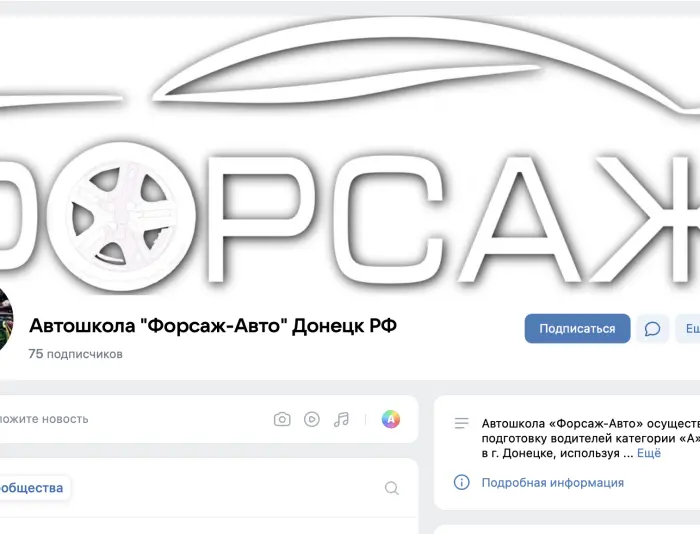Attach music using the note icon
Viewport: 700px width, 534px height.
pos(341,419)
